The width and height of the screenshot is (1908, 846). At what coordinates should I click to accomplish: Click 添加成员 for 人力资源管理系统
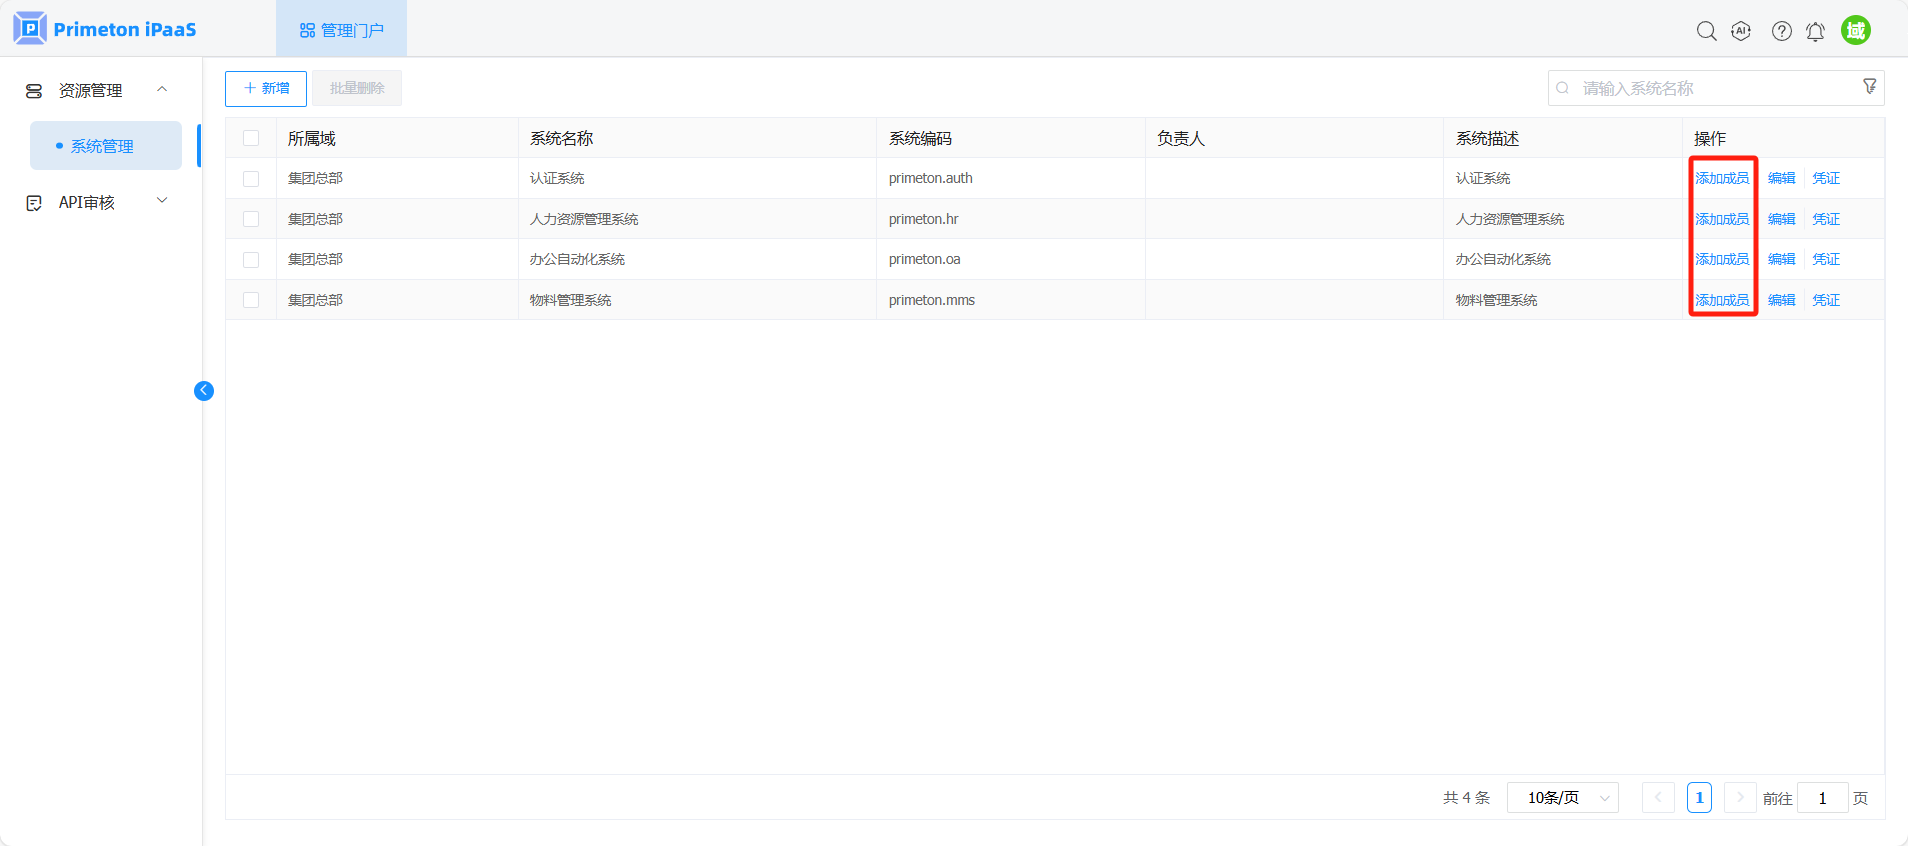click(1721, 219)
